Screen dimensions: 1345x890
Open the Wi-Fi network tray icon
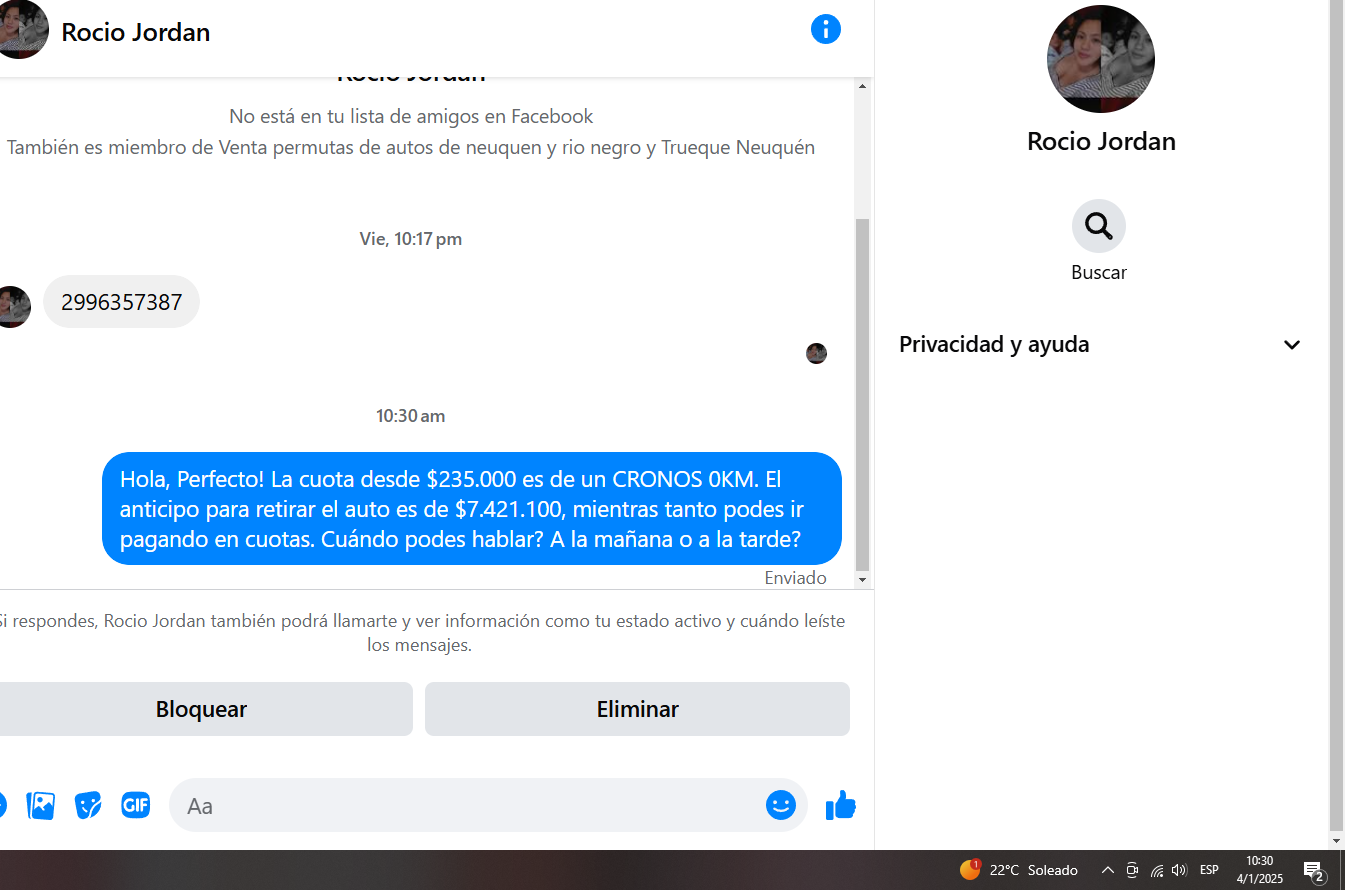1157,870
